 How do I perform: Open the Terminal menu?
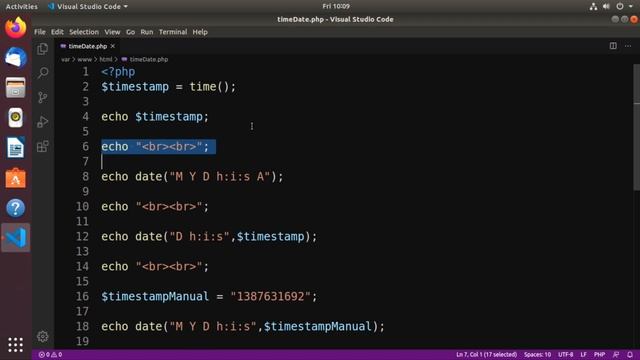coord(173,32)
